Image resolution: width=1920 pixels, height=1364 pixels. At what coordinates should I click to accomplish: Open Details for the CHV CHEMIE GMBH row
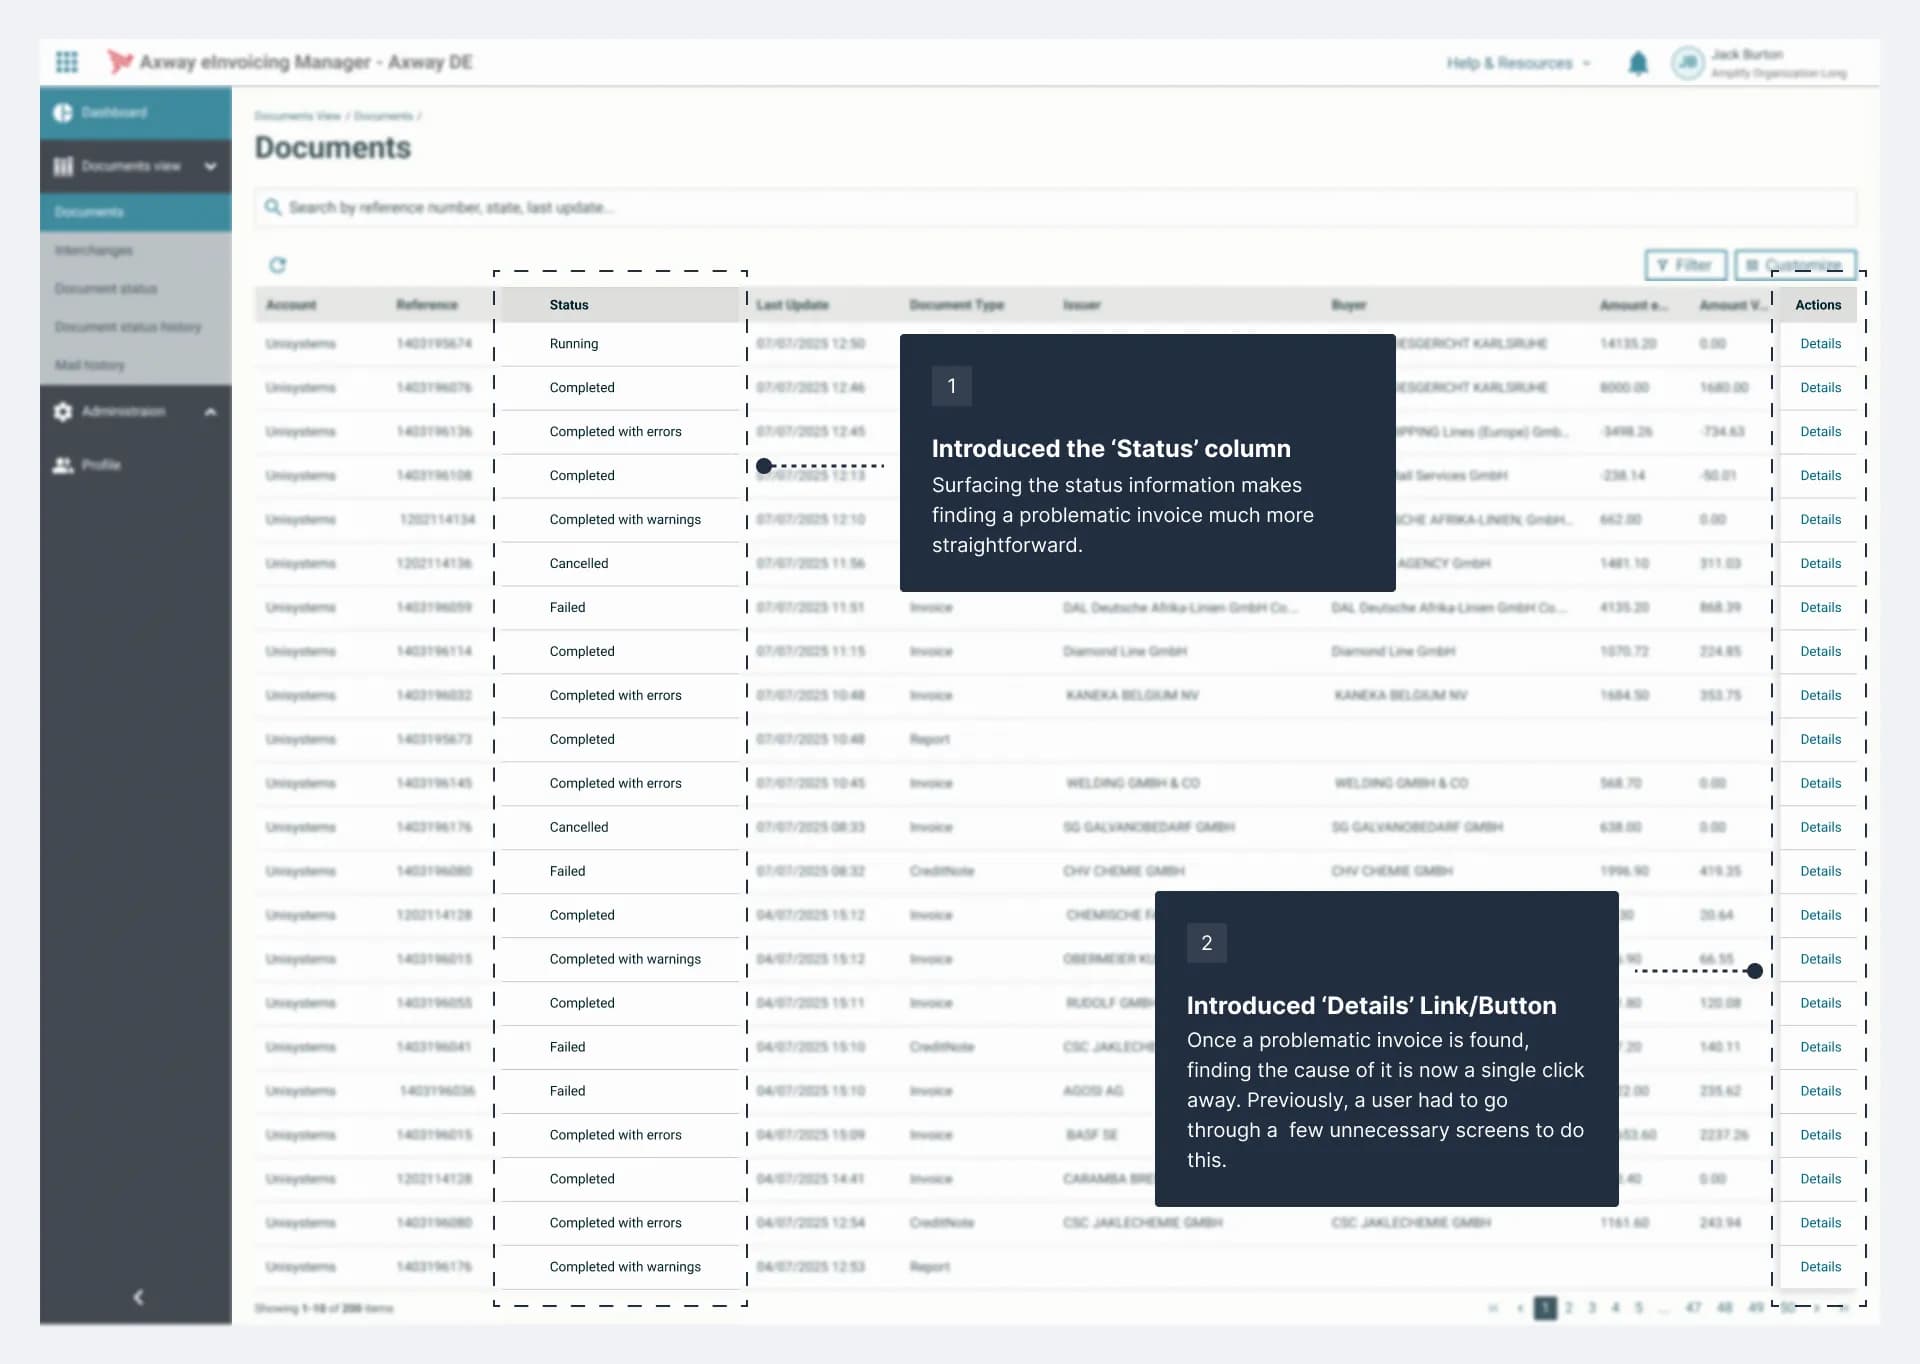[1820, 871]
